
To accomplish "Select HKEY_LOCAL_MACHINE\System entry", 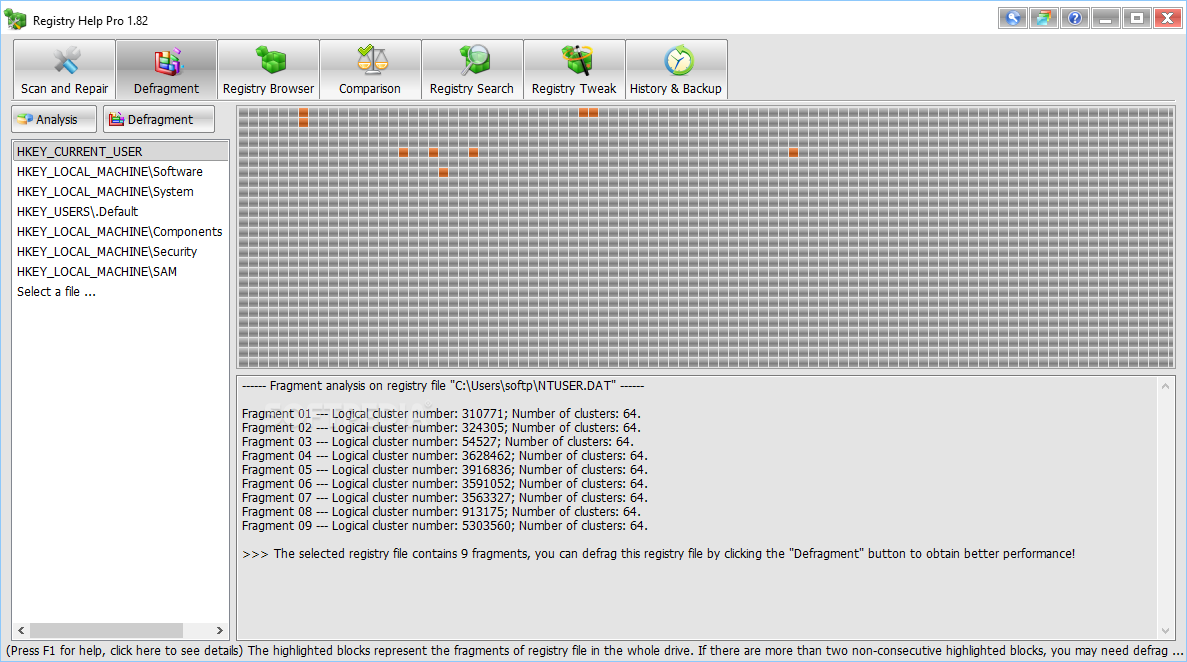I will (120, 192).
